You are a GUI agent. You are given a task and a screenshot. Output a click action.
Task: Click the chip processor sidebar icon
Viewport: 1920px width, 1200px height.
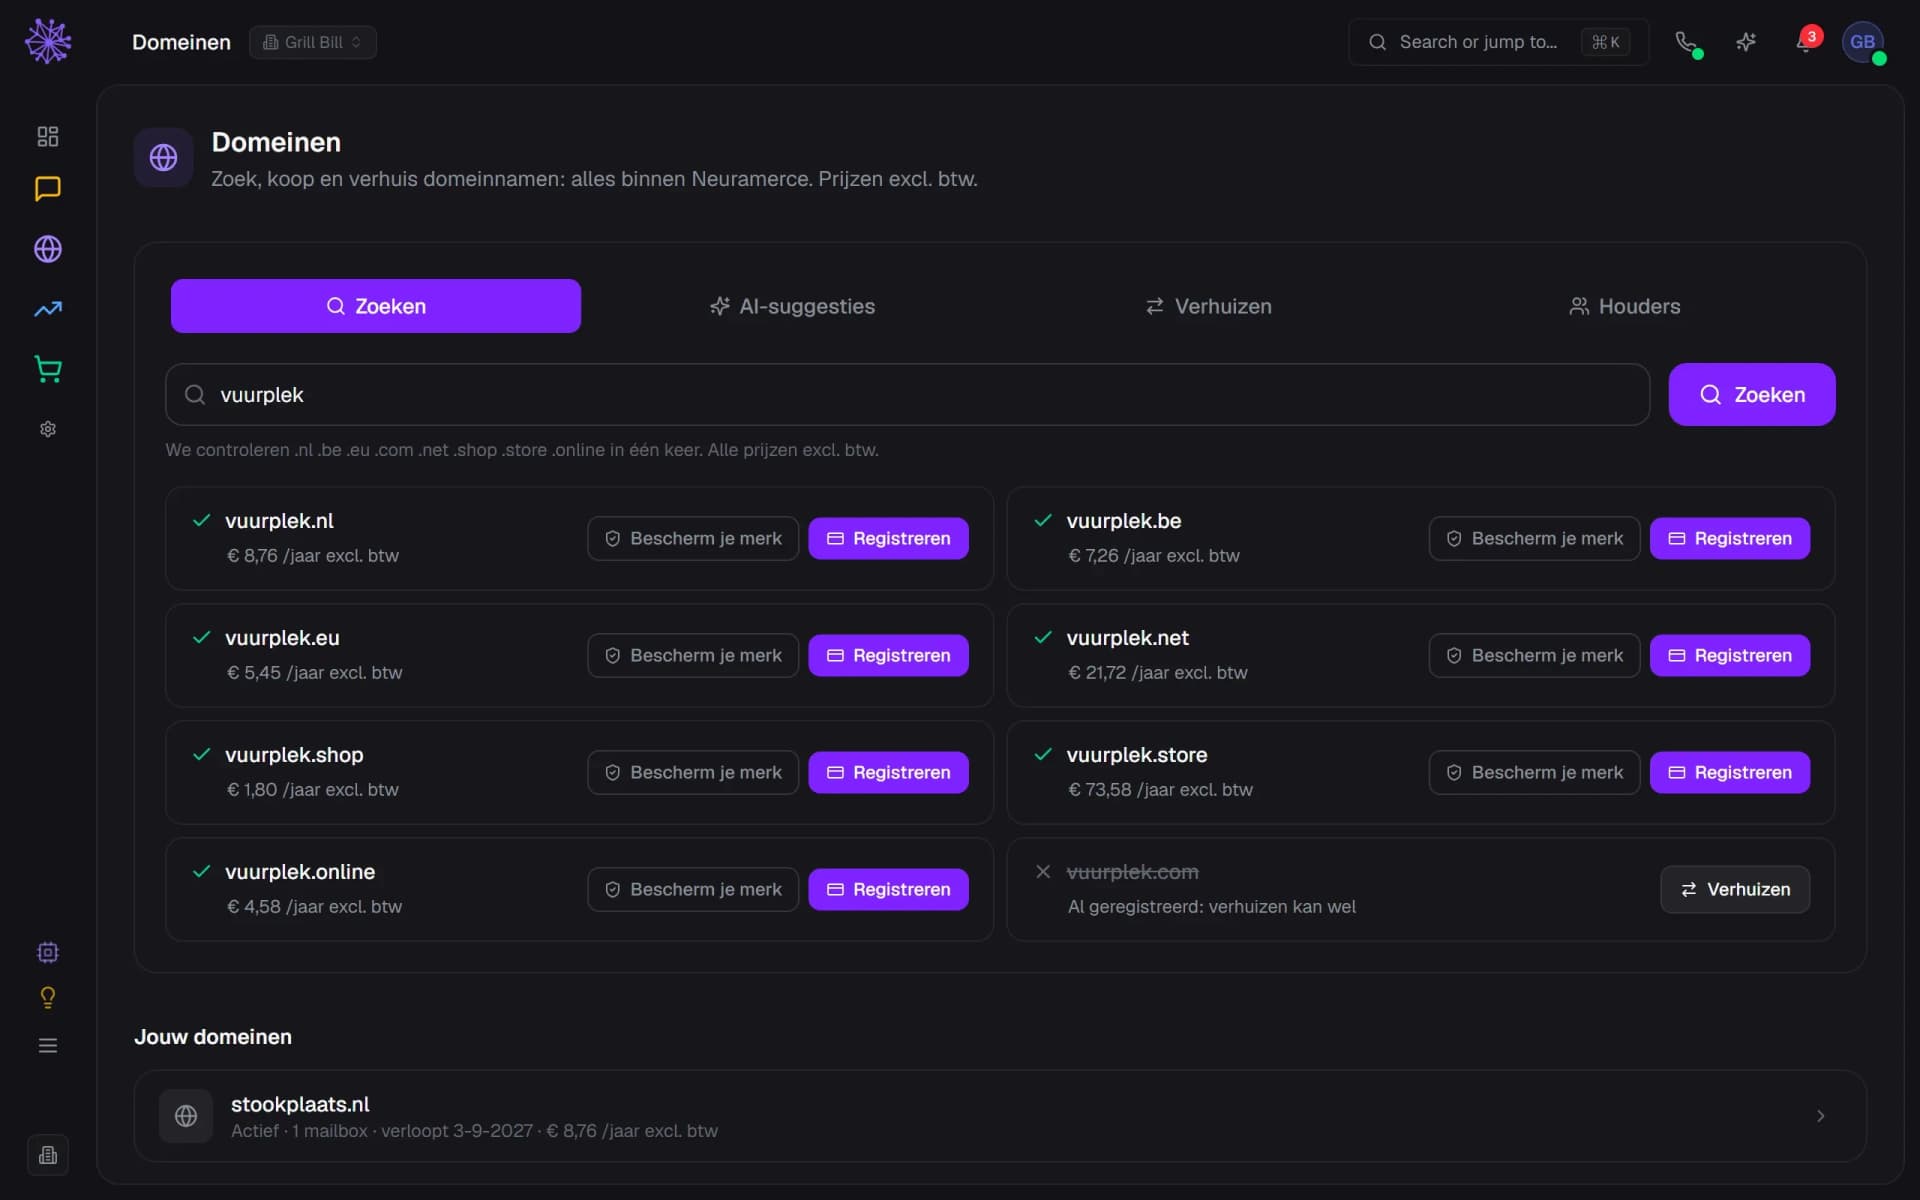[x=48, y=952]
